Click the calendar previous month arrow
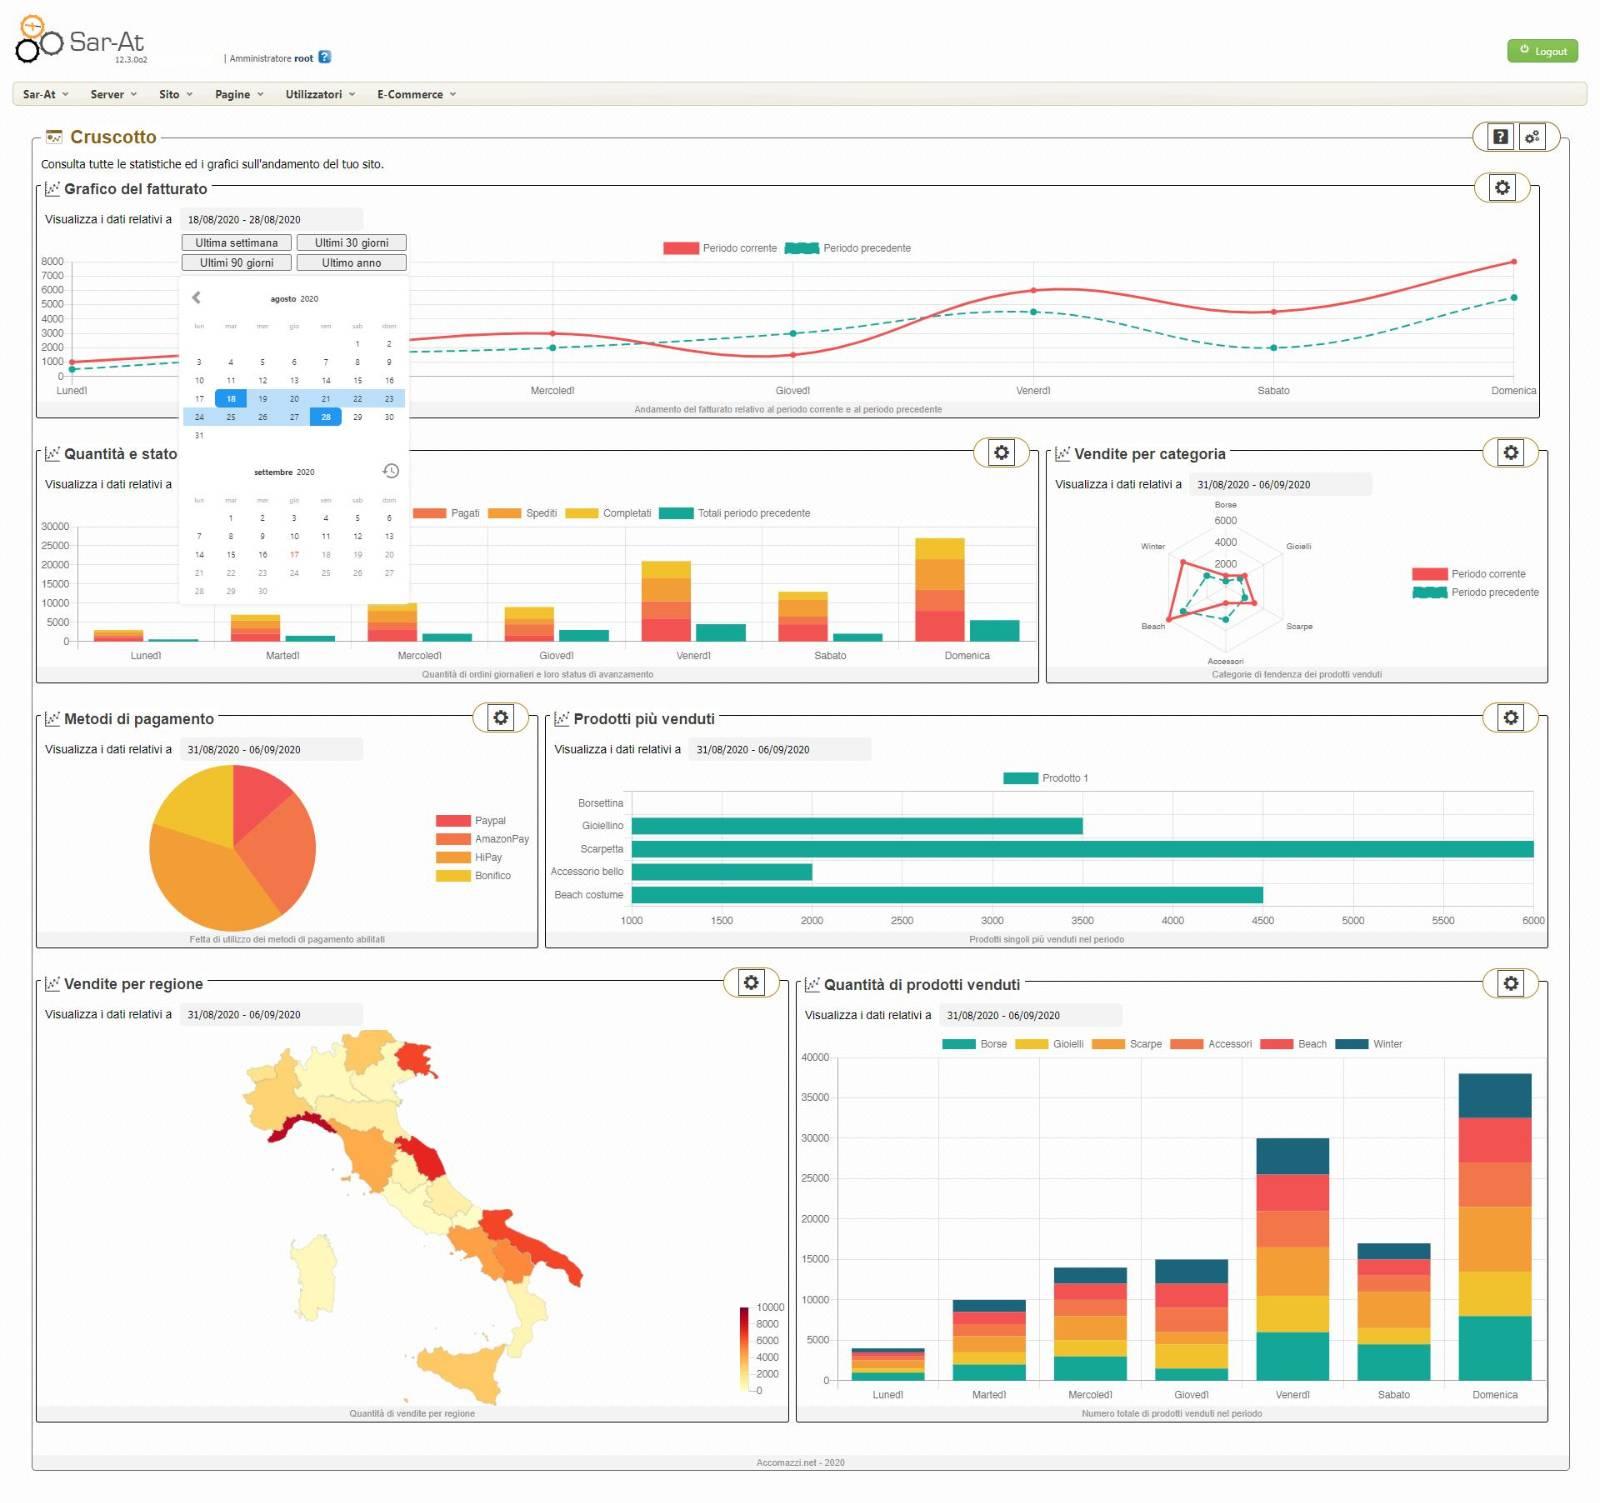 [196, 297]
